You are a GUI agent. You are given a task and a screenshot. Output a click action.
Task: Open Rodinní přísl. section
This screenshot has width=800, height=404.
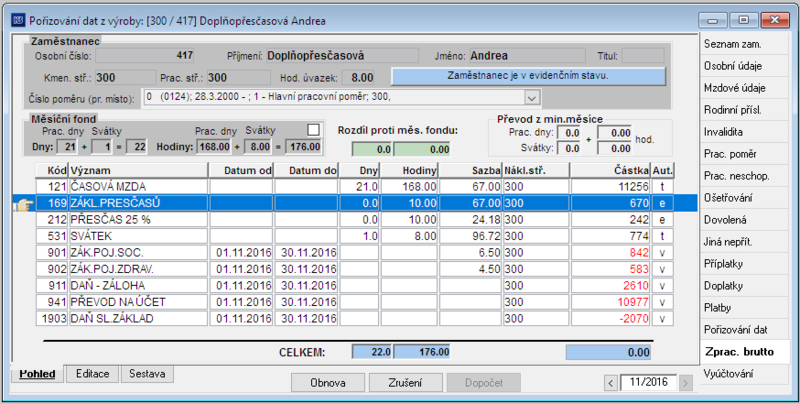click(x=744, y=110)
